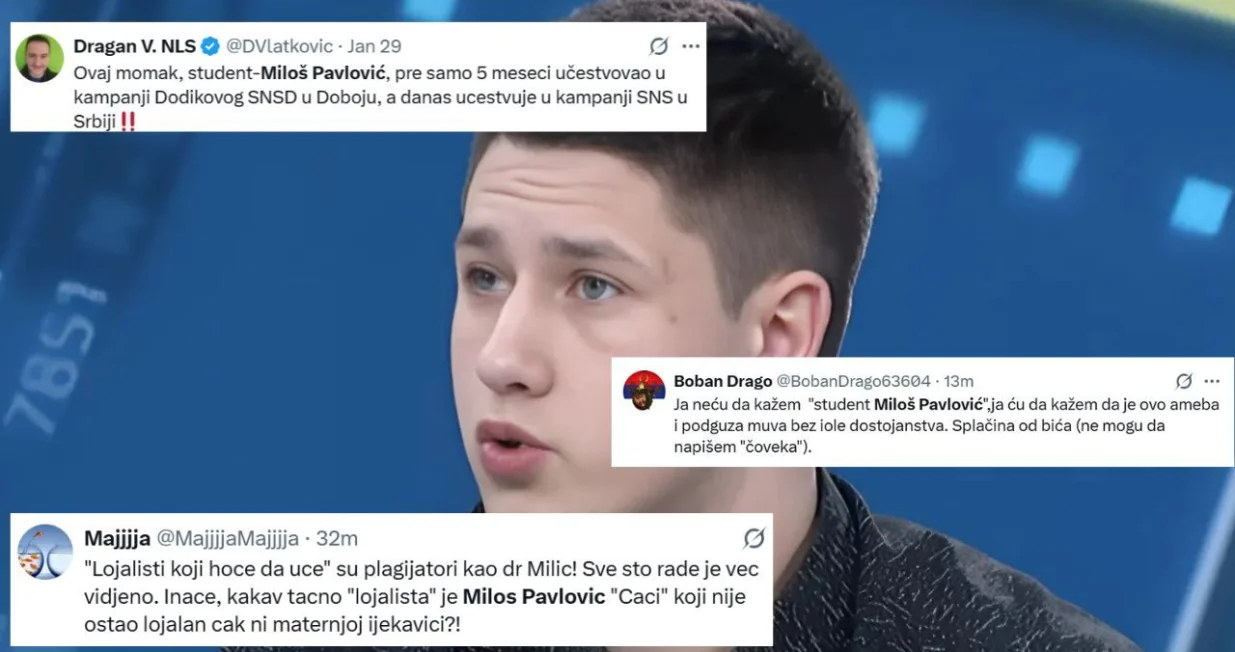
Task: Open the @BobanDrago63604 handle
Action: point(854,381)
